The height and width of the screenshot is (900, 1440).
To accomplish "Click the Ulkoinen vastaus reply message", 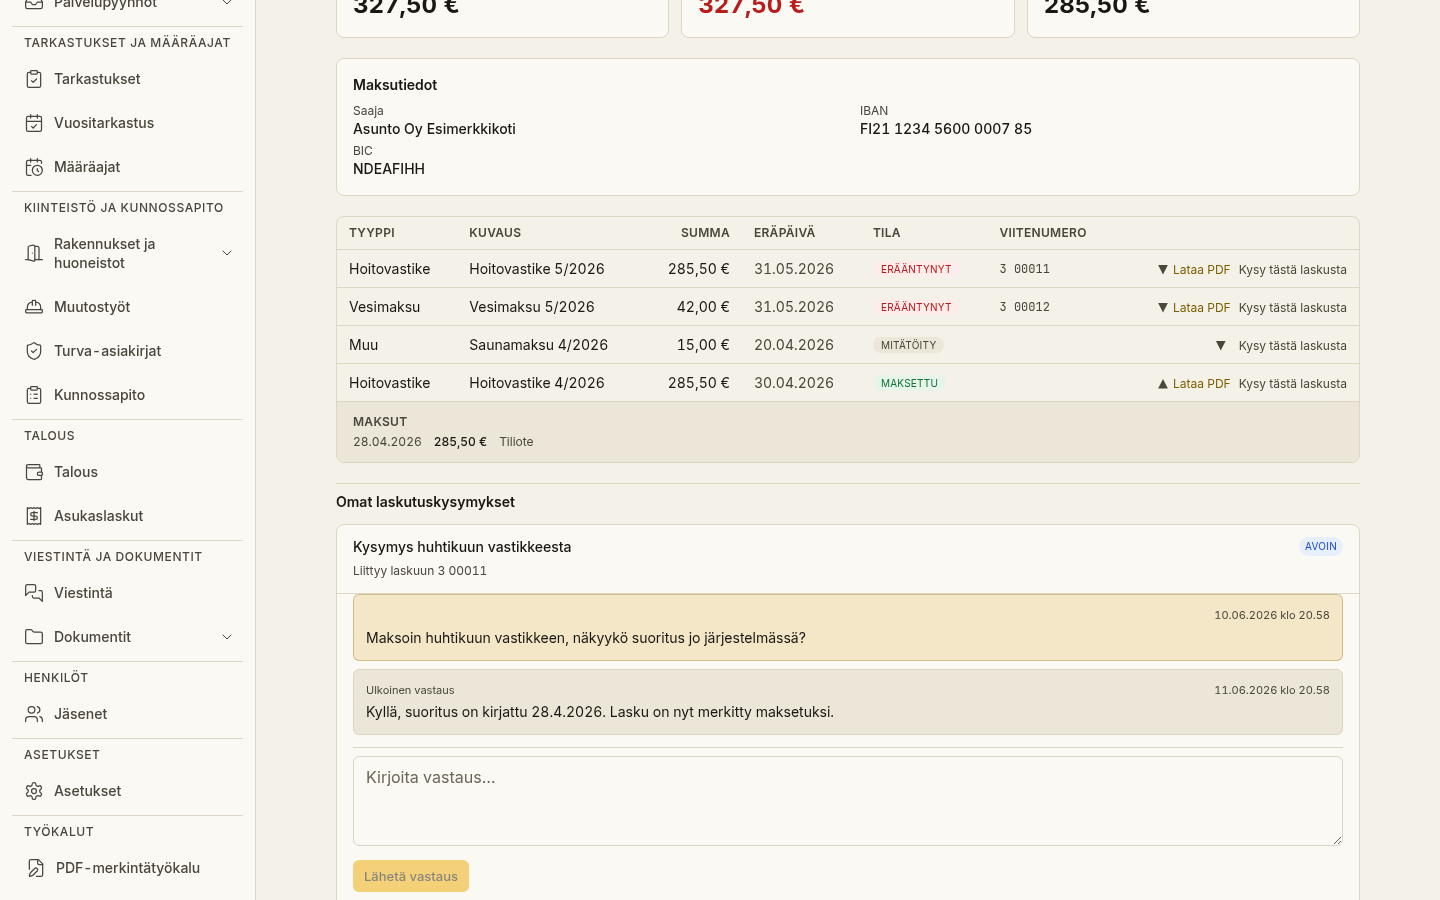I will 848,702.
